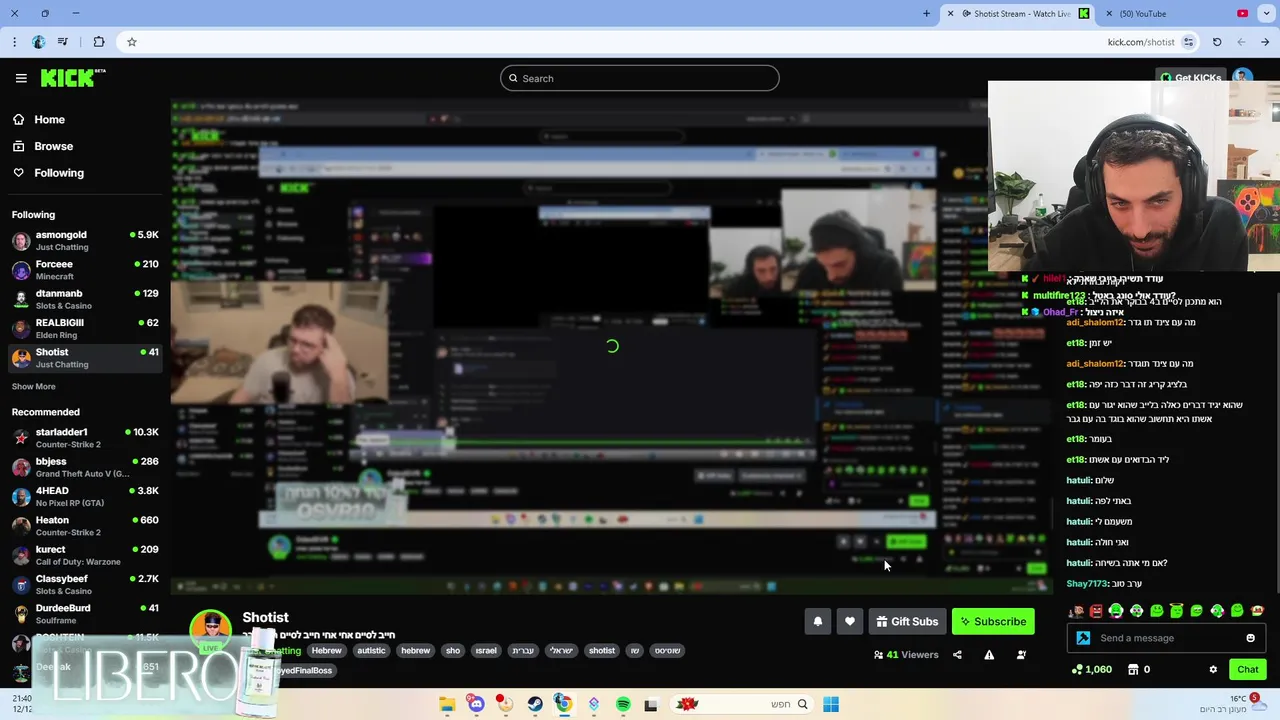
Task: Open a new browser tab
Action: pos(926,14)
